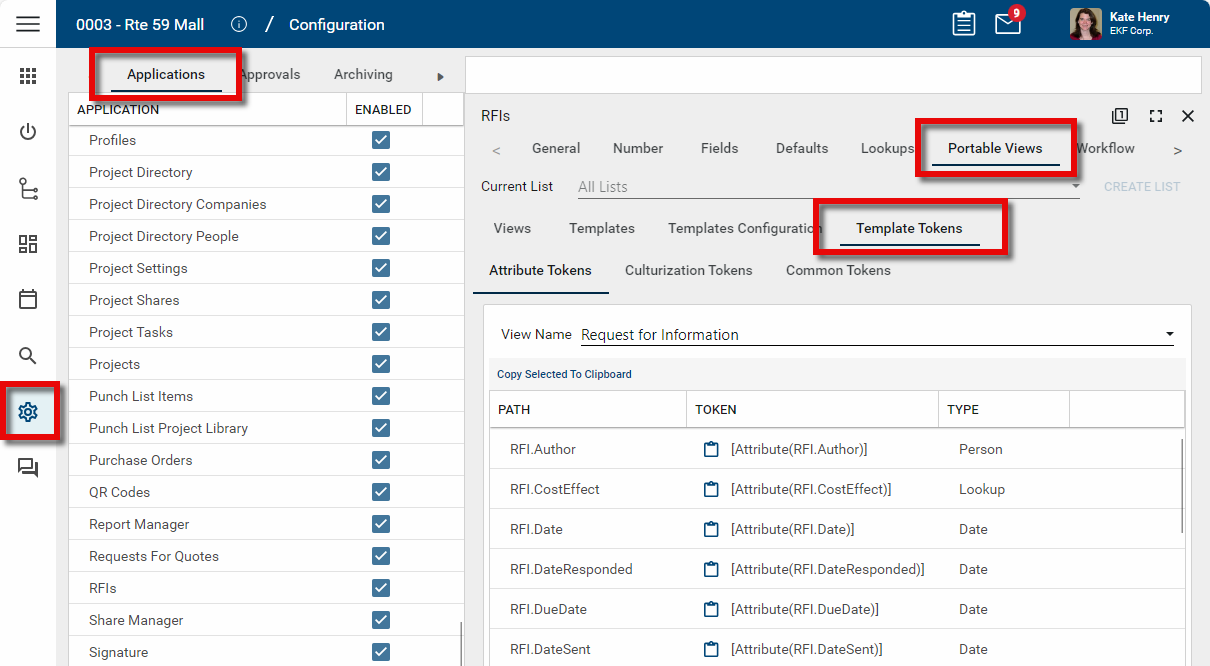Open the mail inbox with 9 notifications

tap(1008, 24)
